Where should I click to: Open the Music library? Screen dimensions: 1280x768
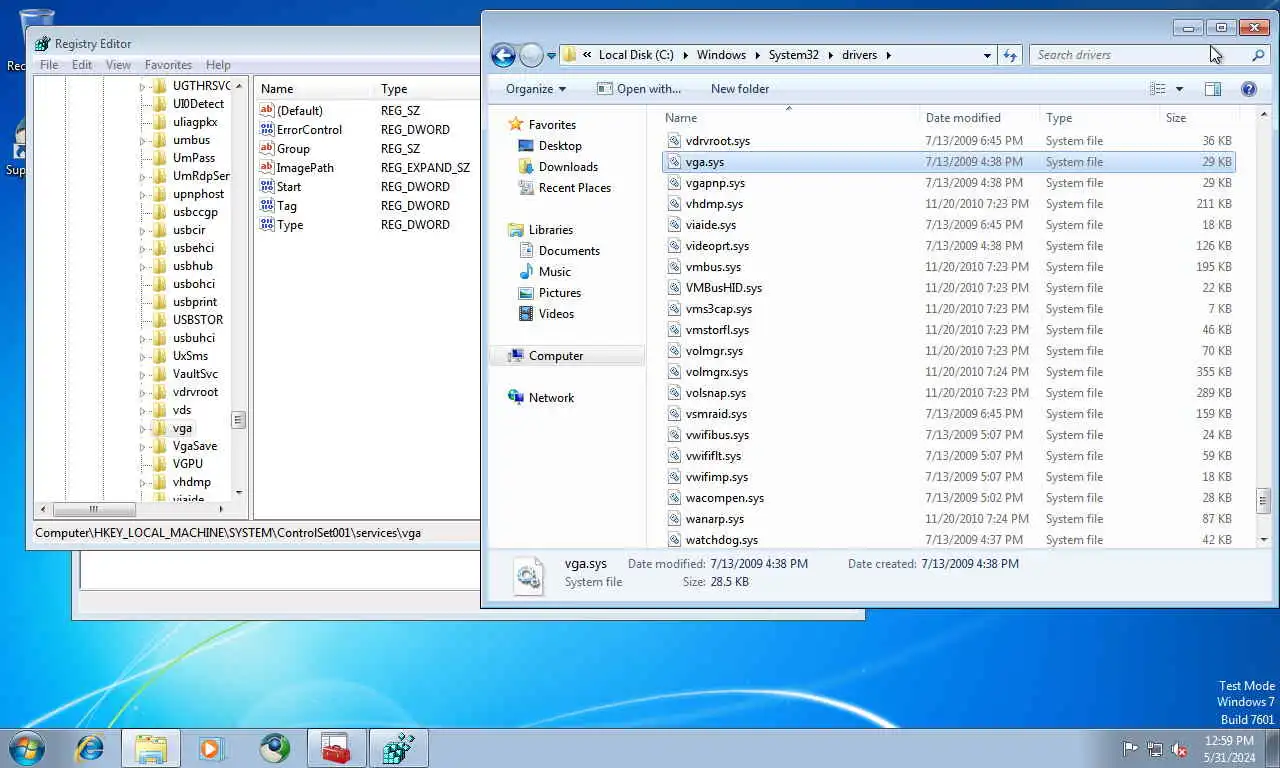(x=554, y=272)
